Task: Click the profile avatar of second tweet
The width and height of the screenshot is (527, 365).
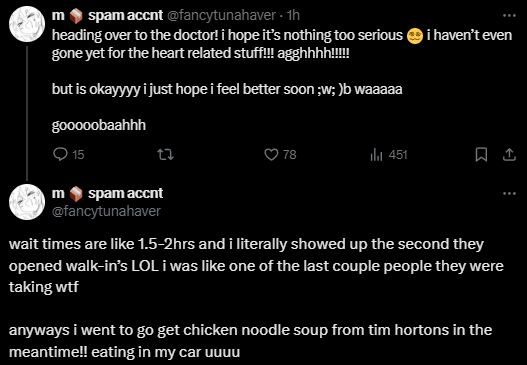Action: (x=27, y=202)
